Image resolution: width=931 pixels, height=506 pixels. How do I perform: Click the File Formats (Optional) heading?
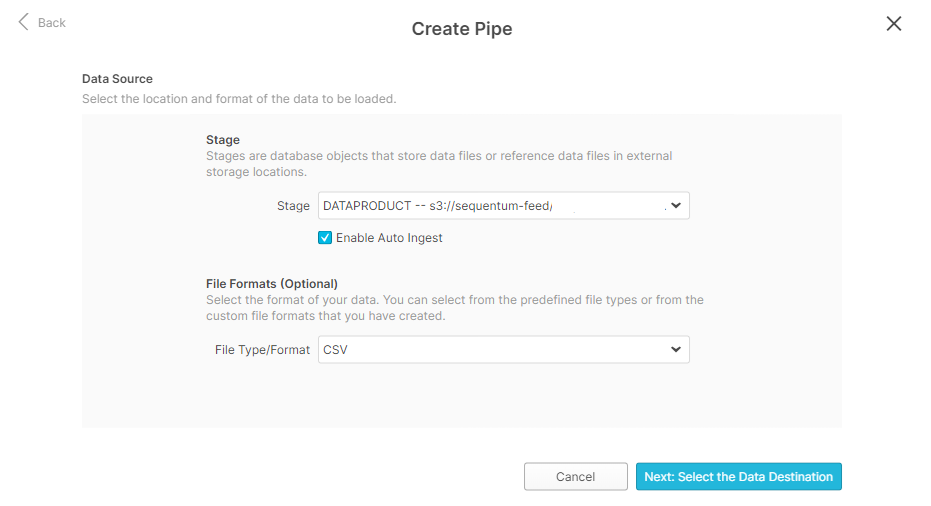272,284
